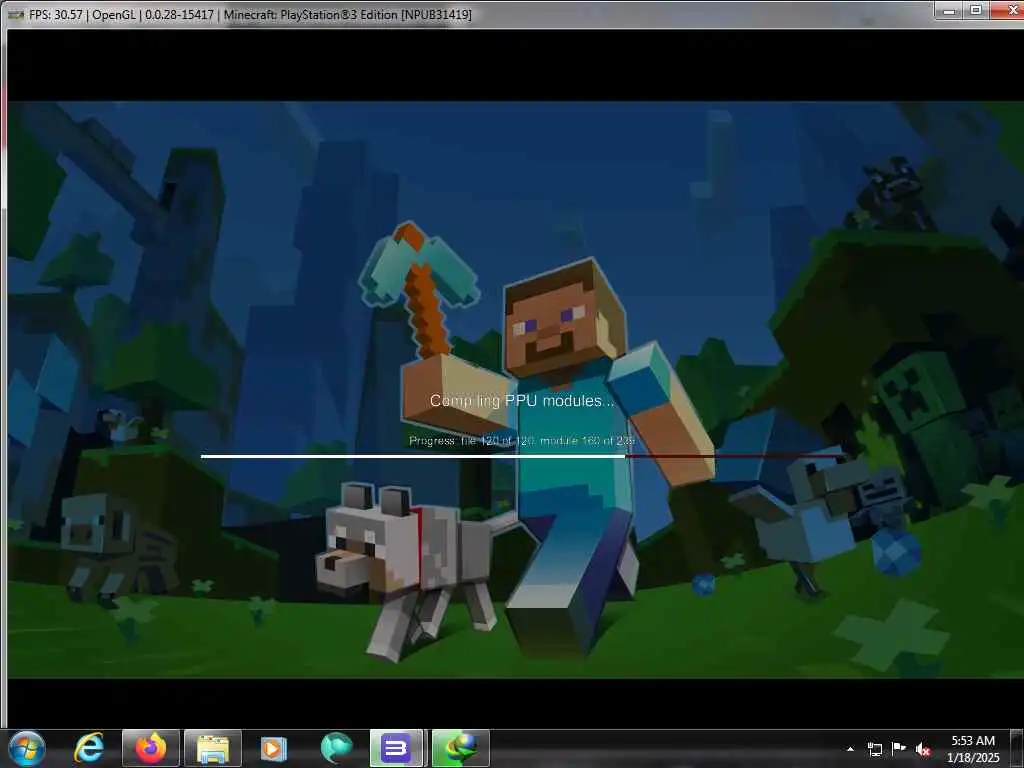Click the muted volume tray icon
The height and width of the screenshot is (768, 1024).
coord(923,749)
